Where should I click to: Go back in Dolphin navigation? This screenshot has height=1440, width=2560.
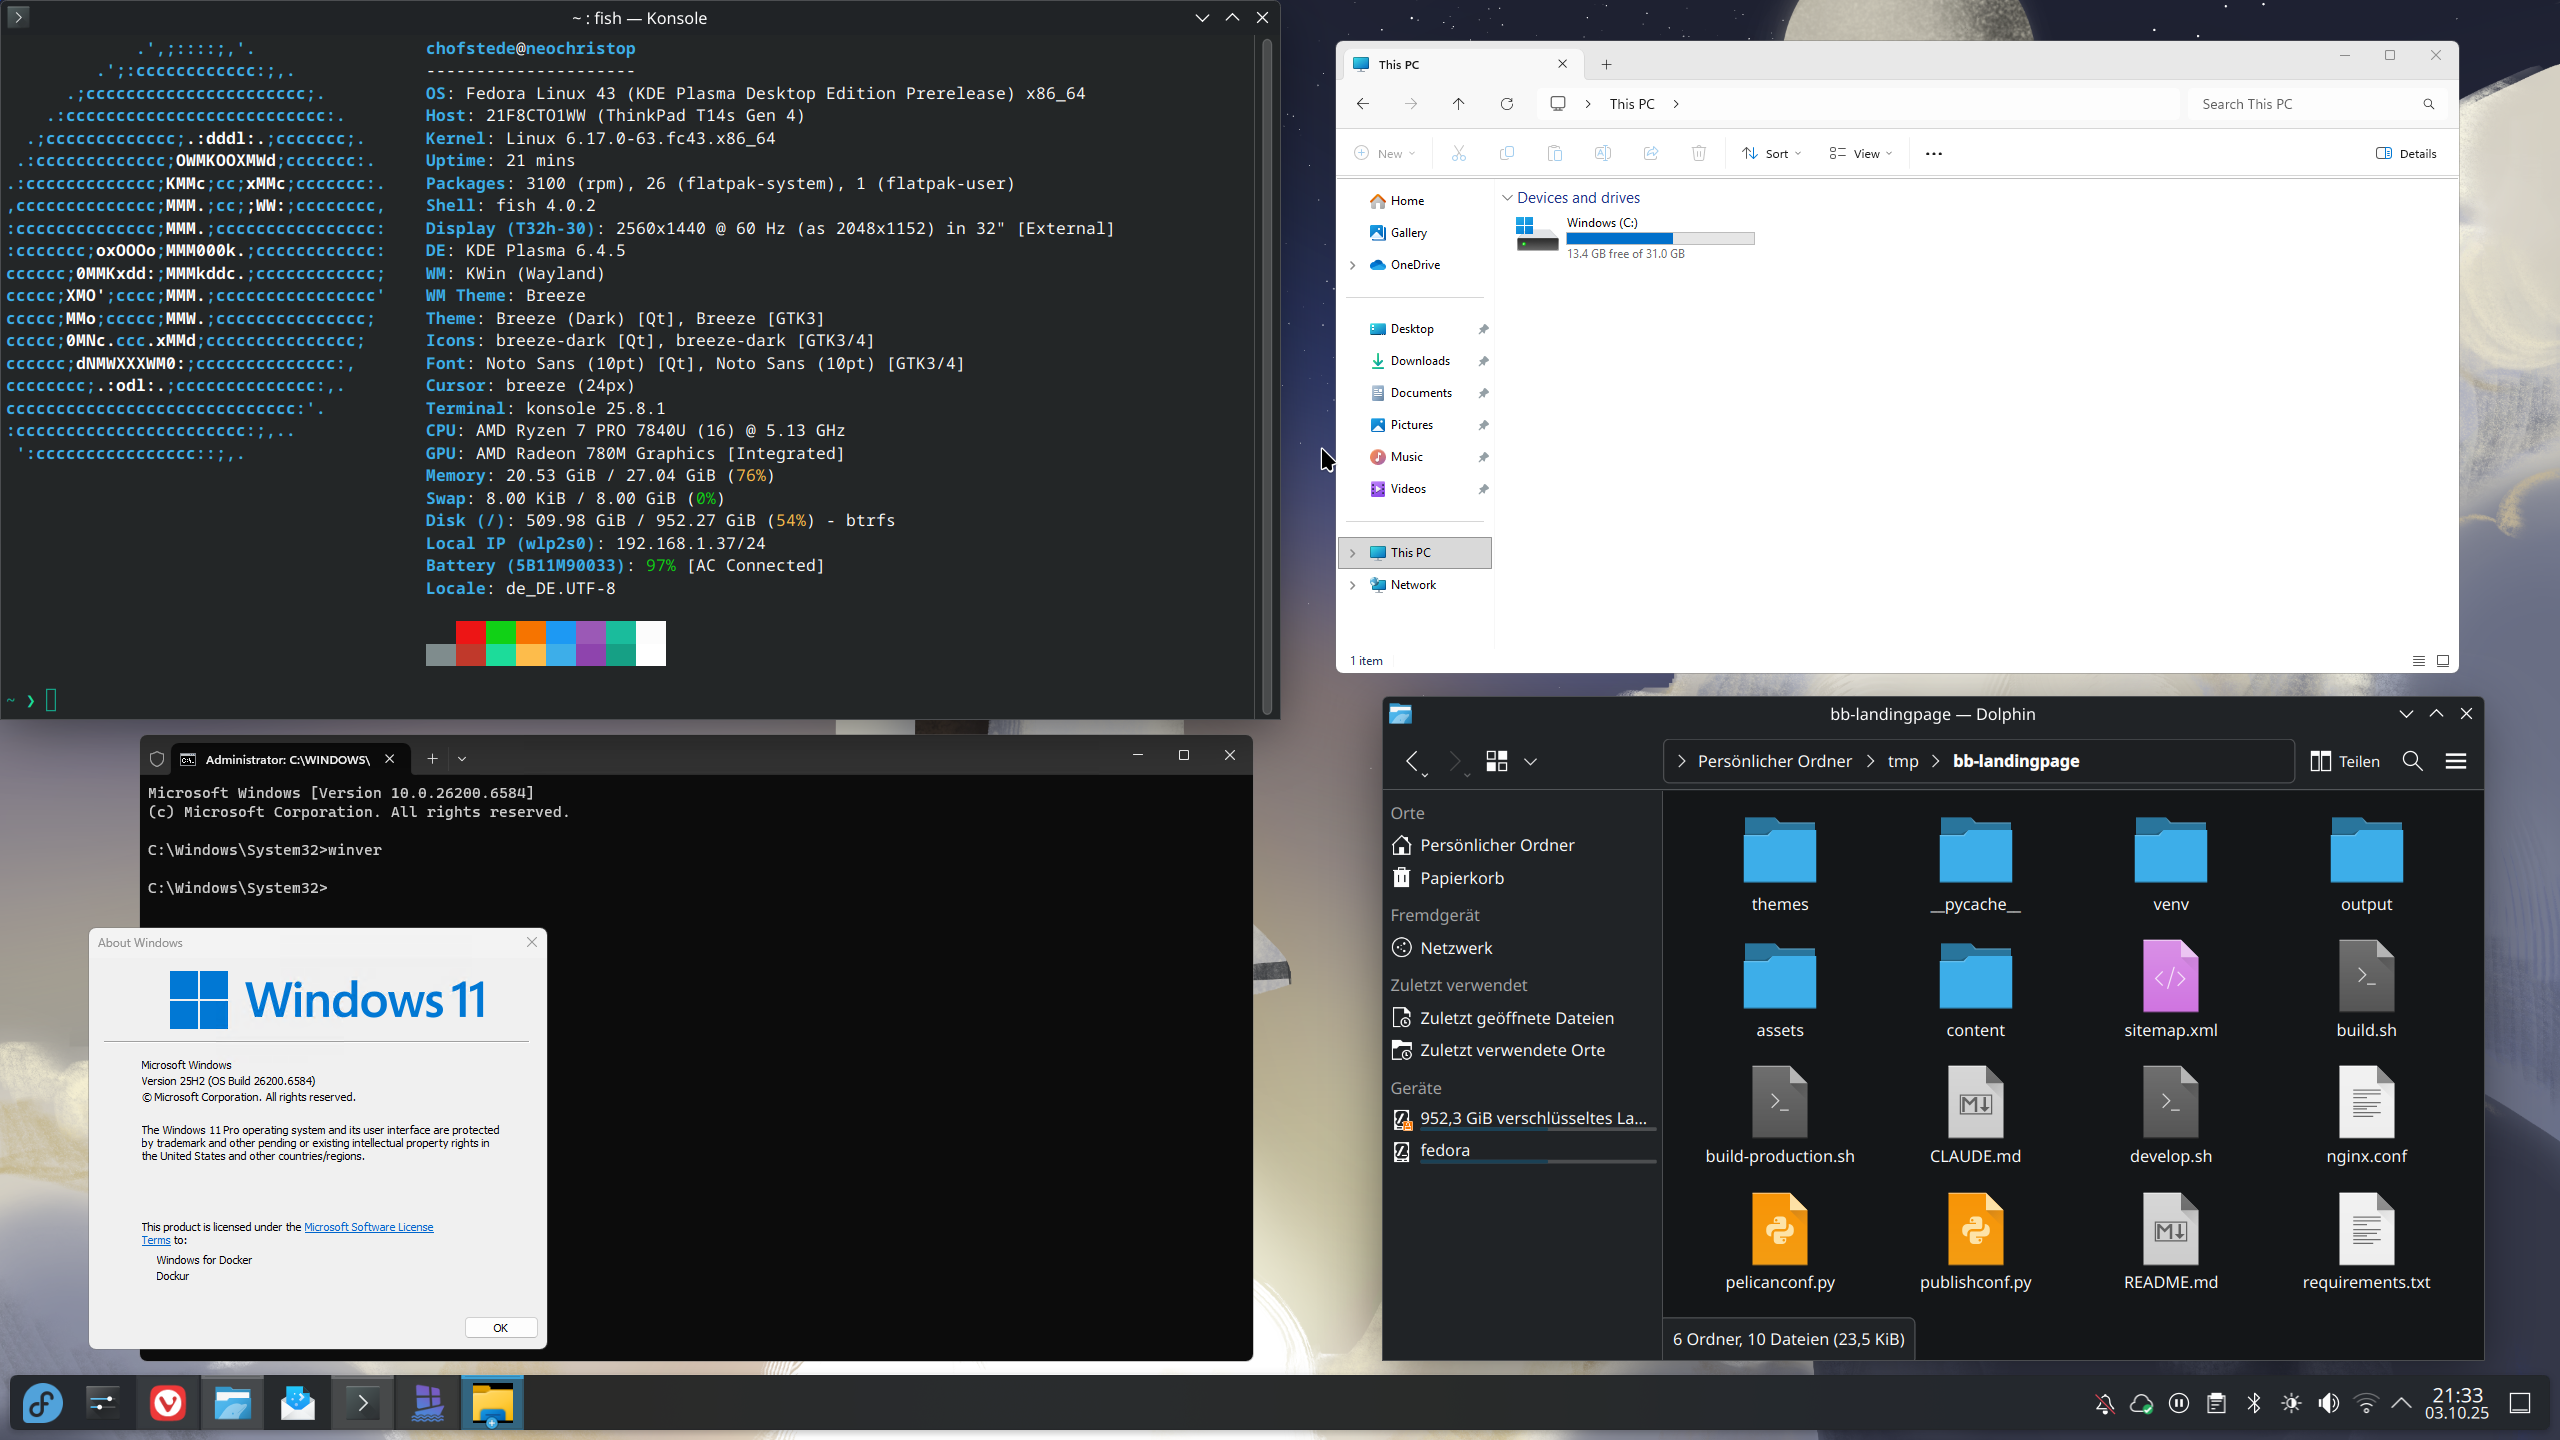pos(1412,761)
